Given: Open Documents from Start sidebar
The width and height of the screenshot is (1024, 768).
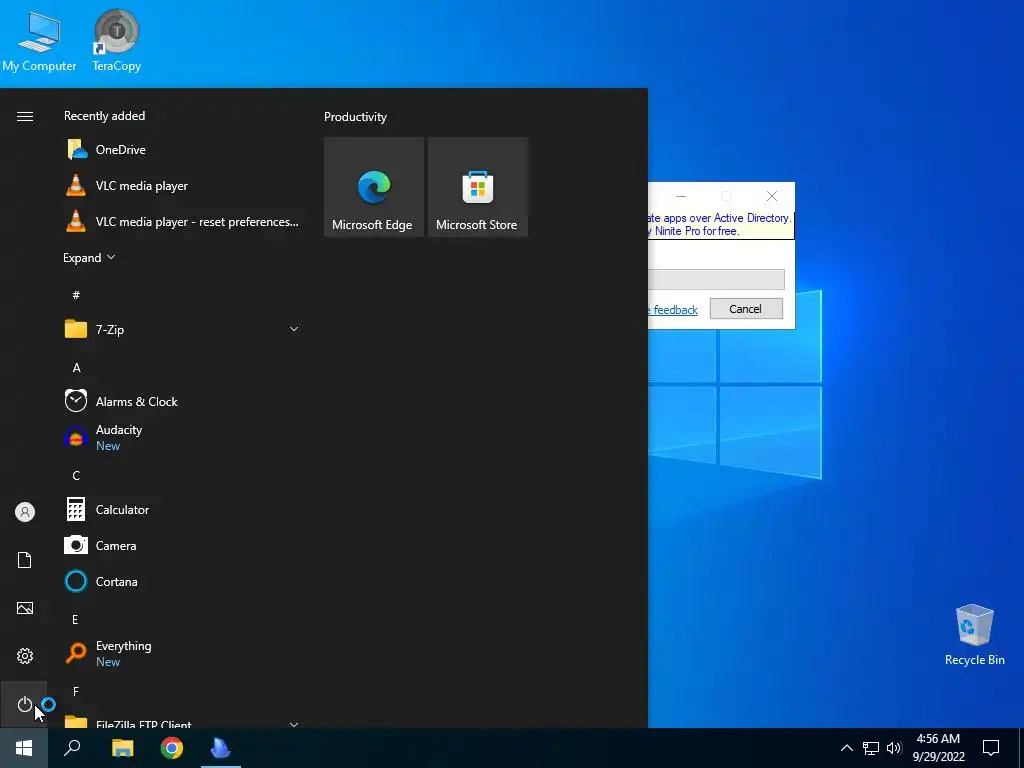Looking at the screenshot, I should point(25,560).
